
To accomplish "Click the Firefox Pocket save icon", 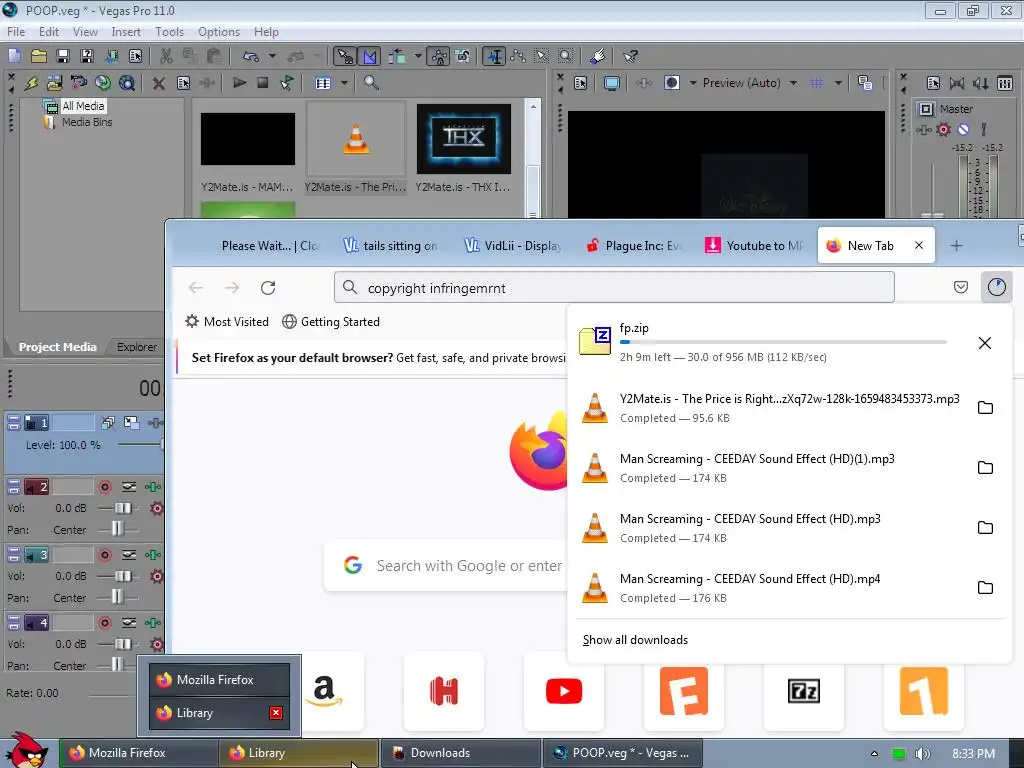I will [961, 287].
